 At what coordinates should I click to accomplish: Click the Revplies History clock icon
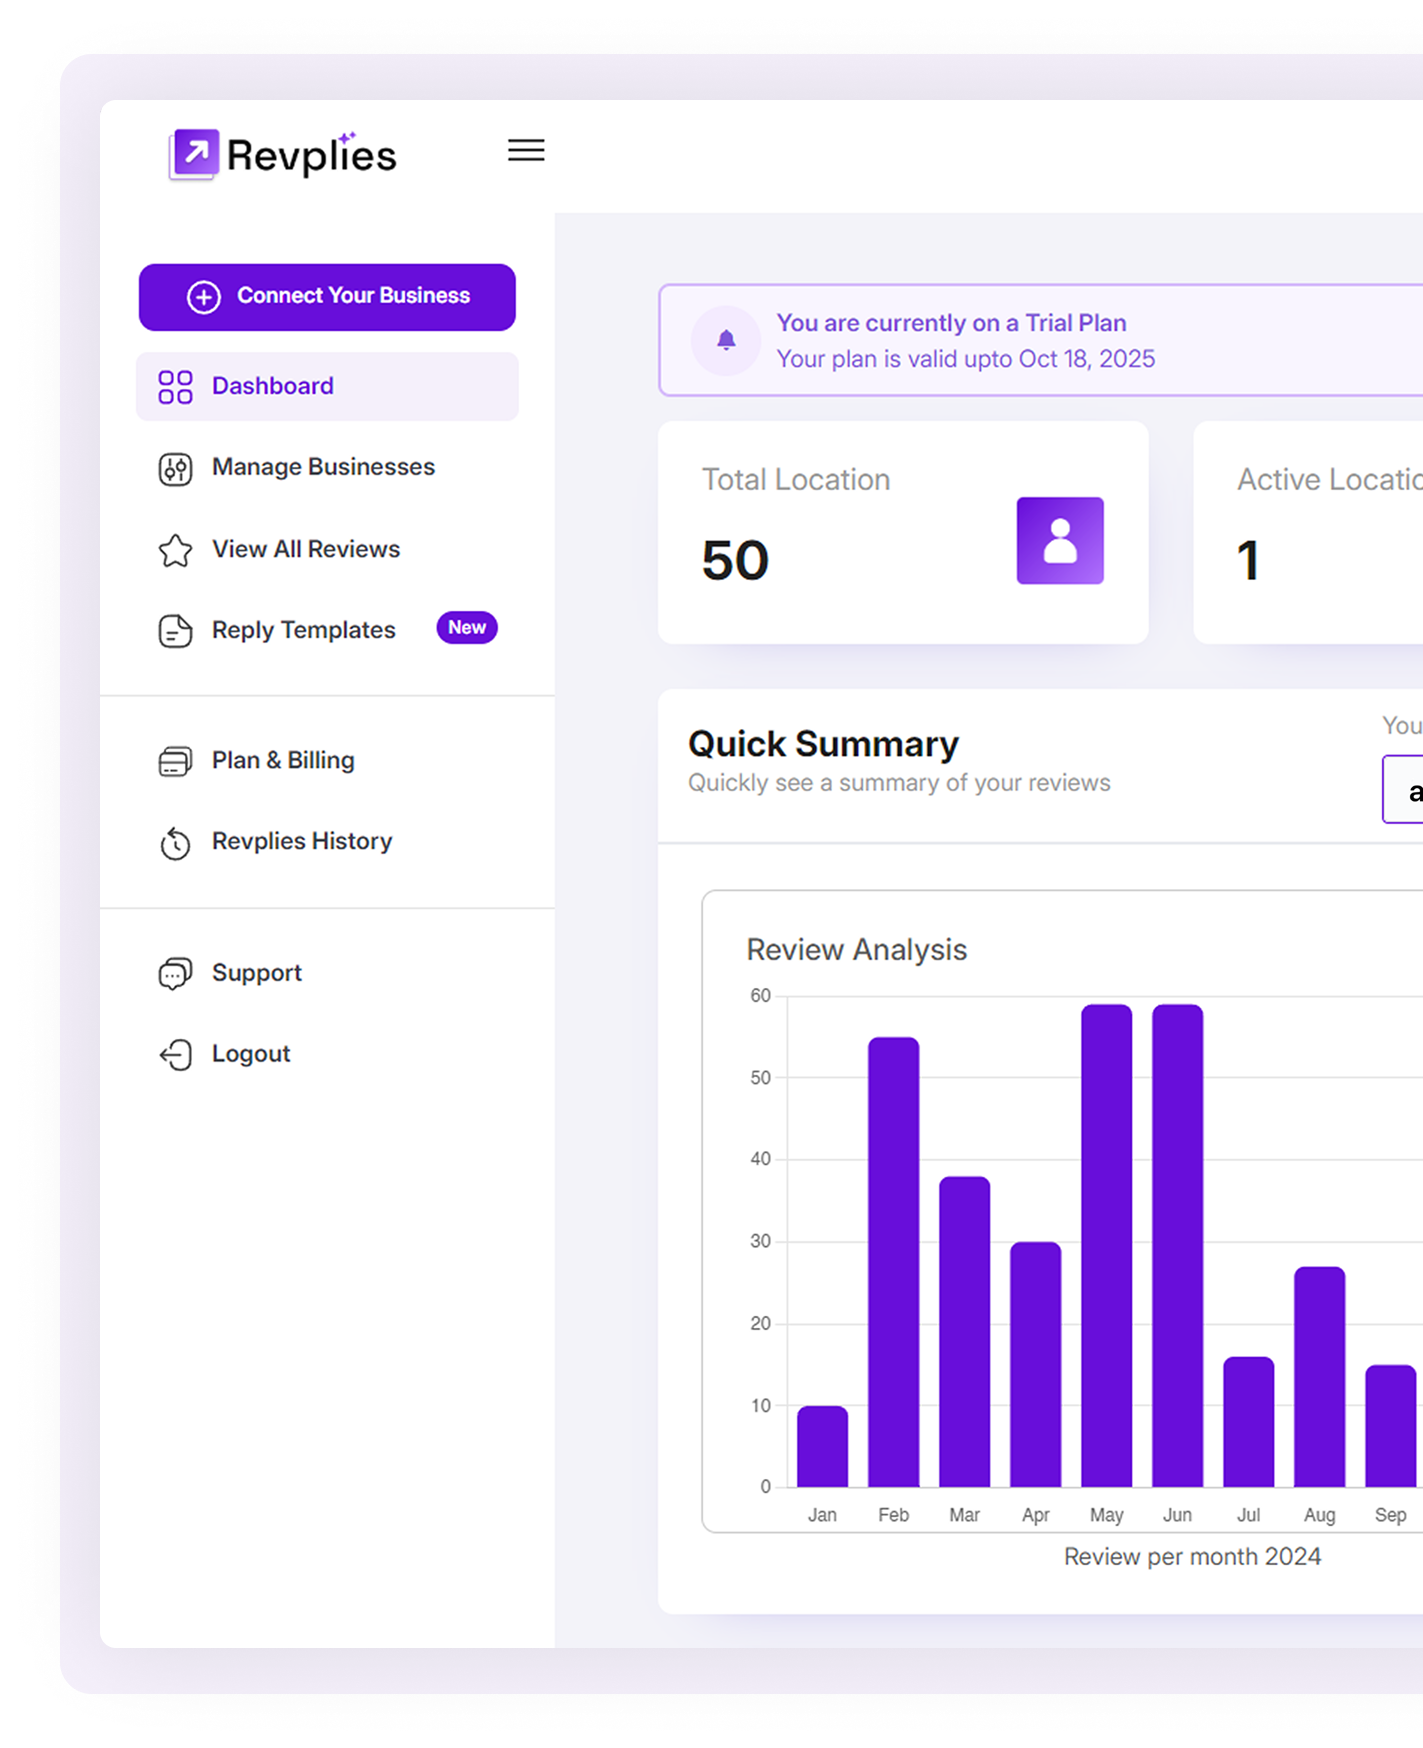[x=175, y=843]
